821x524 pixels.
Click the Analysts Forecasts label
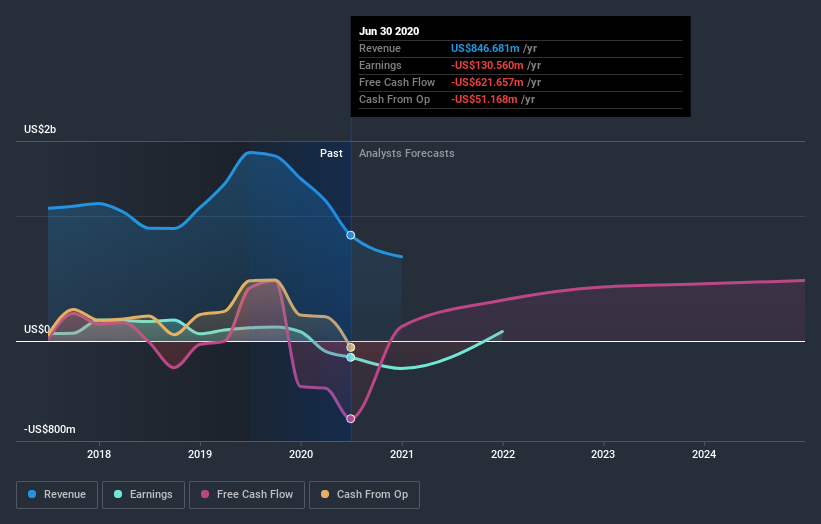tap(407, 153)
